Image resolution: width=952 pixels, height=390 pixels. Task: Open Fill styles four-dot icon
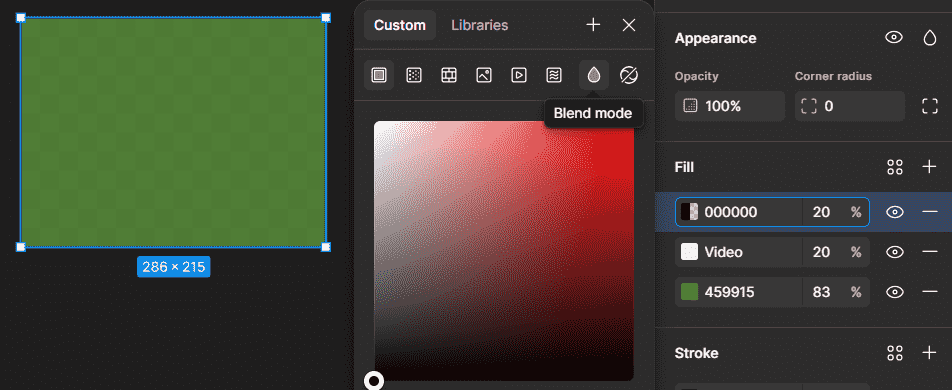[895, 167]
